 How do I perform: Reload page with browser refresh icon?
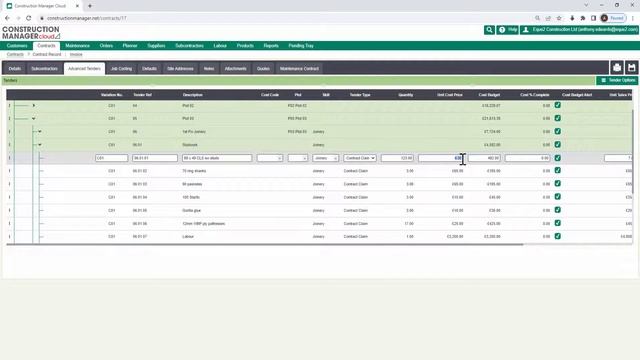click(29, 18)
